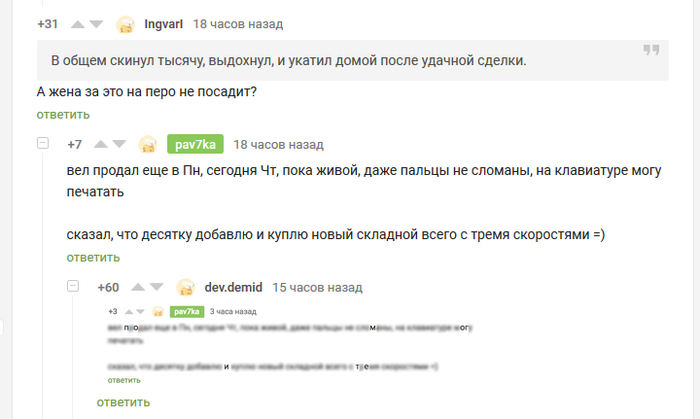Image resolution: width=700 pixels, height=419 pixels.
Task: Open dev.demid's avatar icon
Action: (186, 287)
